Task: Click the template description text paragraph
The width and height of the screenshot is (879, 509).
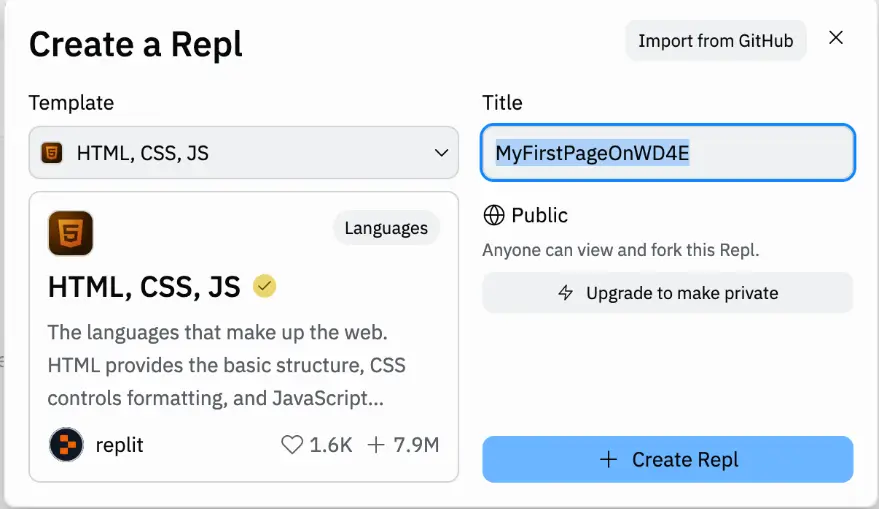Action: click(226, 365)
